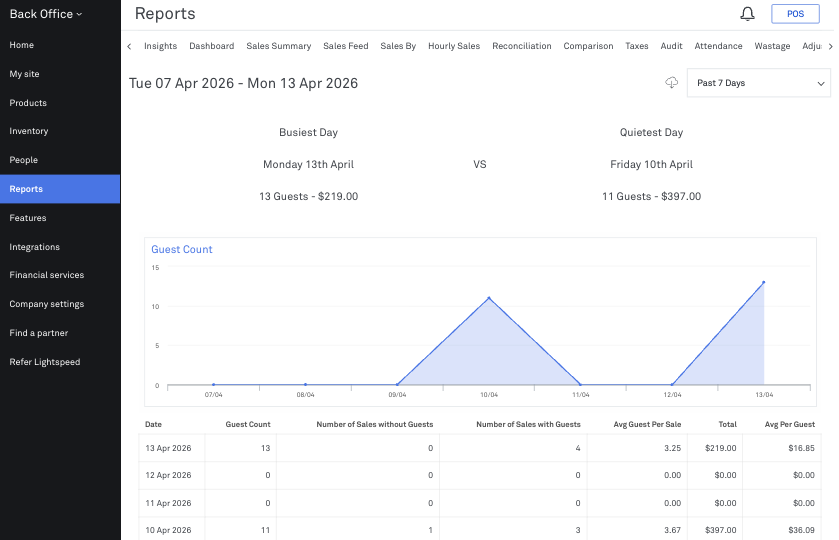Select the Sales By tab
Image resolution: width=839 pixels, height=540 pixels.
(x=398, y=46)
